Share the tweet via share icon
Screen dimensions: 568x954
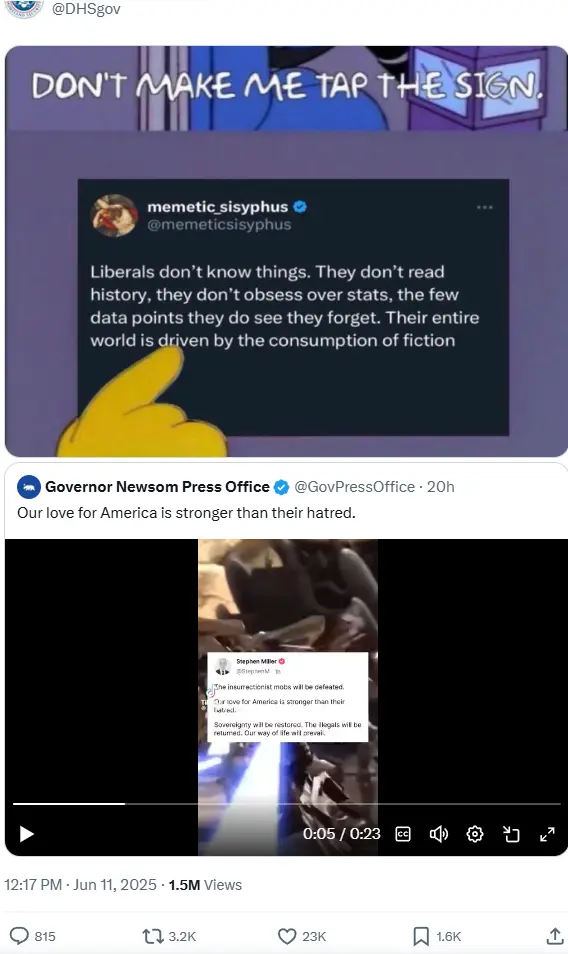[x=554, y=935]
